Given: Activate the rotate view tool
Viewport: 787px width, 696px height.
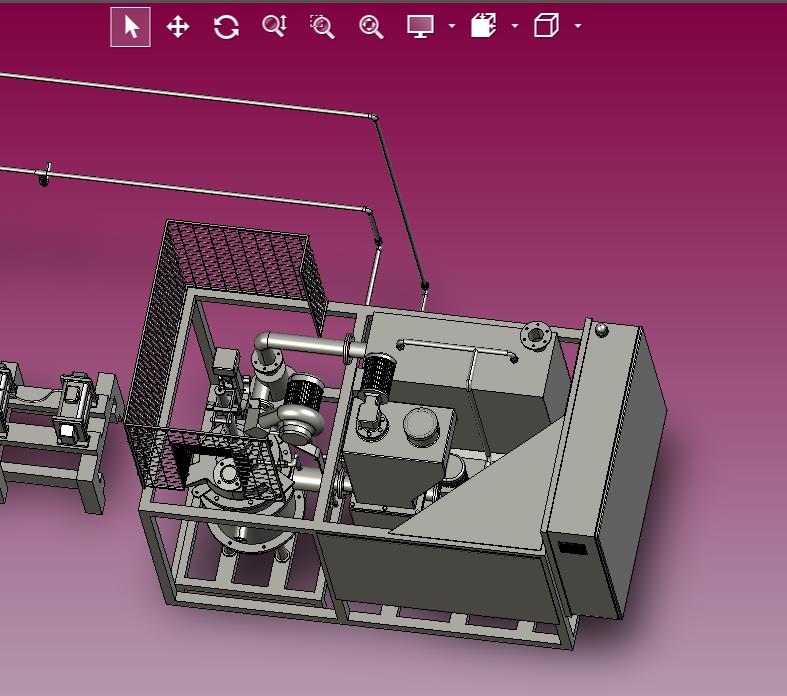Looking at the screenshot, I should point(226,27).
